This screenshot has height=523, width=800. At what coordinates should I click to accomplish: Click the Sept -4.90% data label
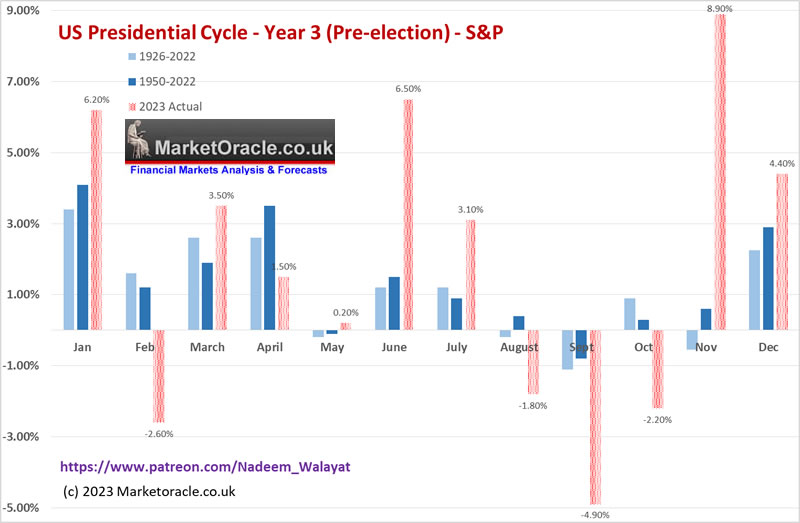point(594,514)
